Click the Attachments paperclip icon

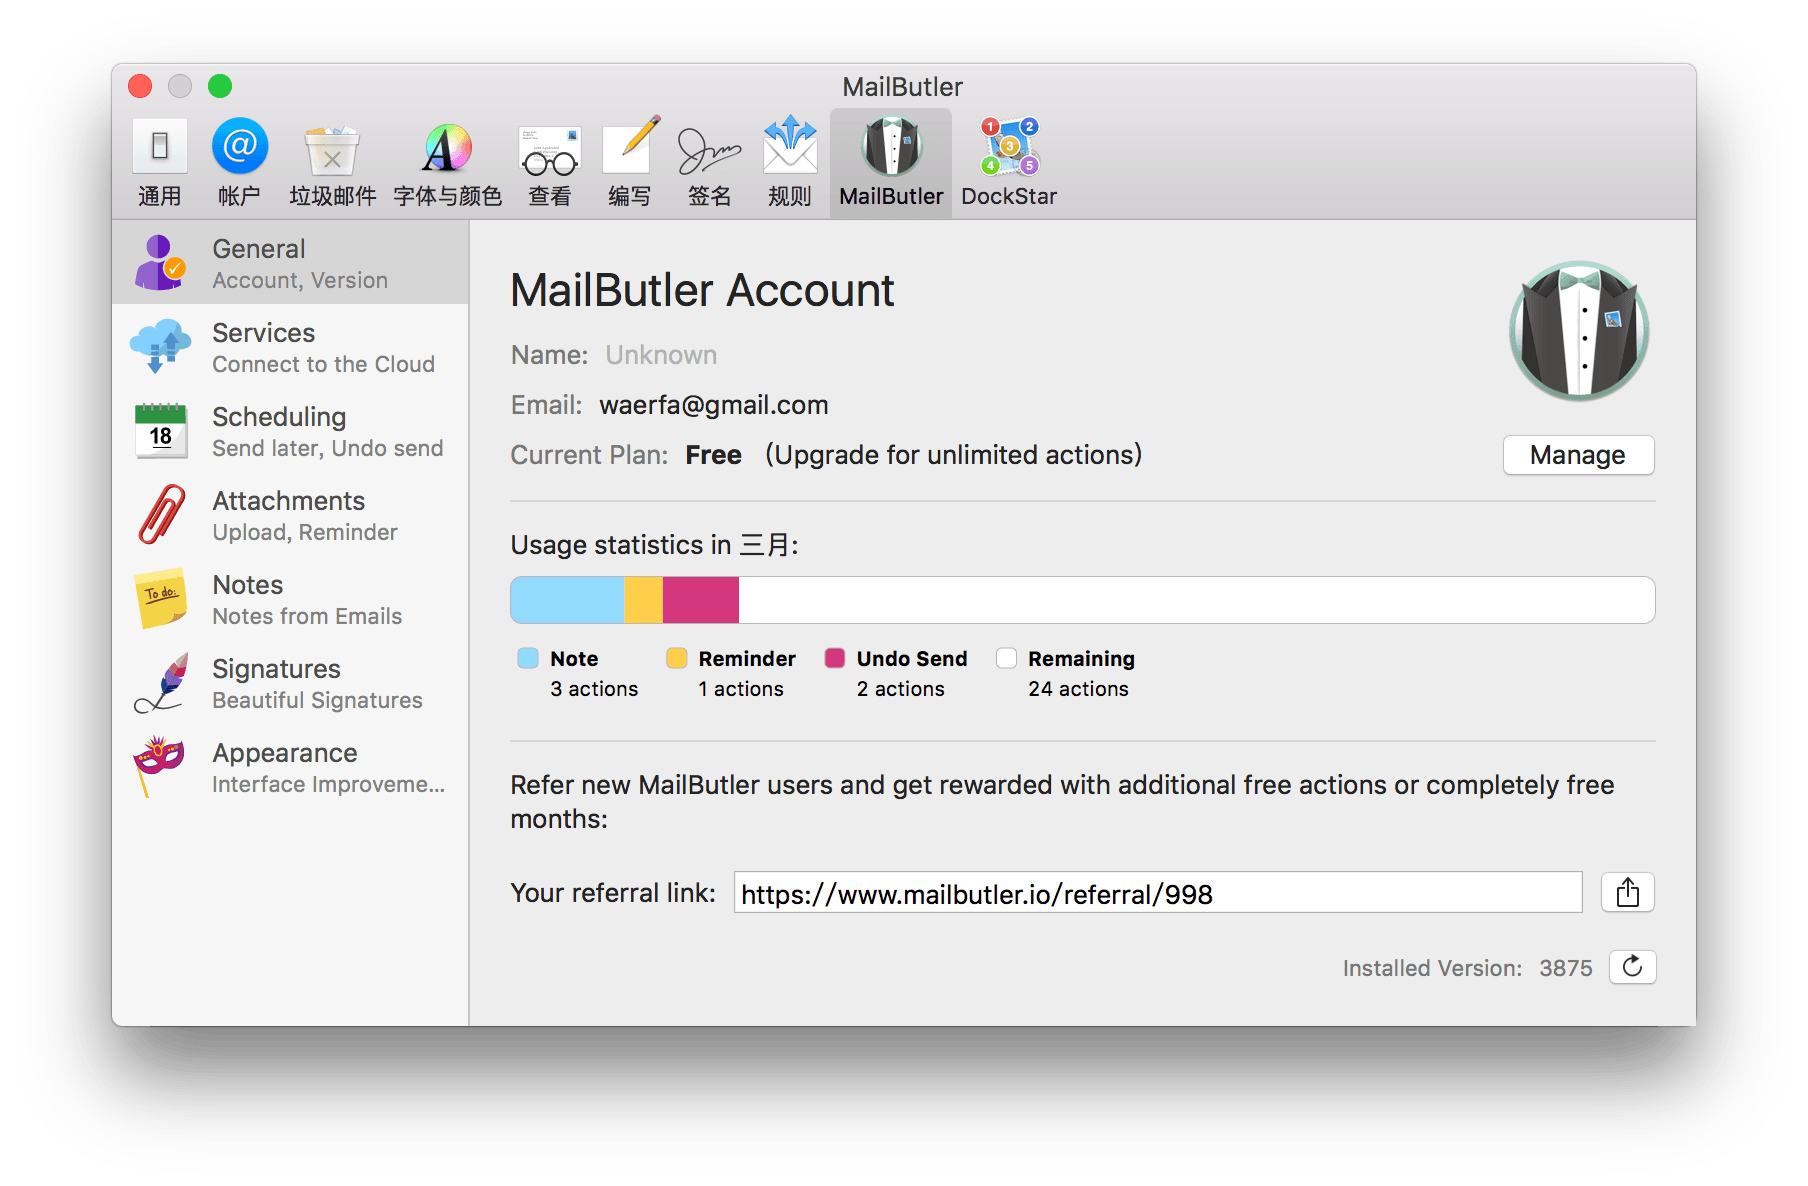point(161,514)
